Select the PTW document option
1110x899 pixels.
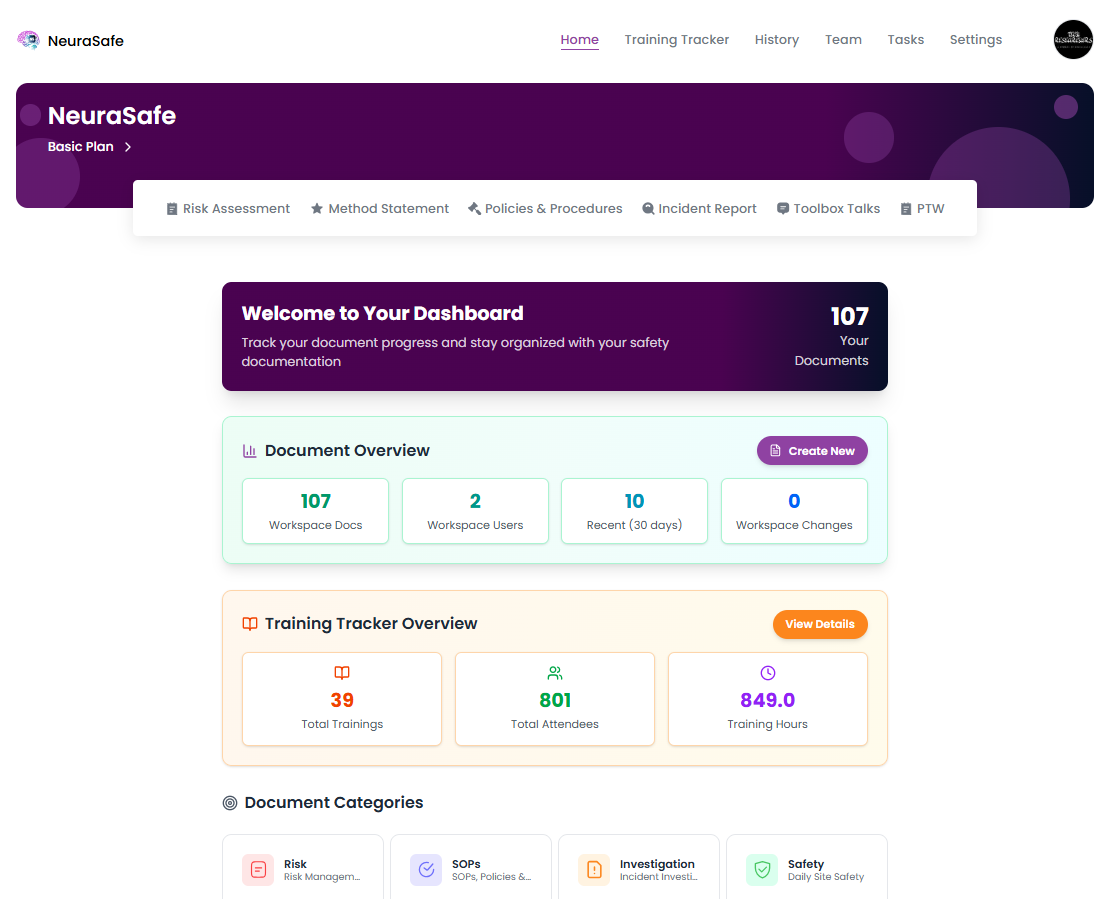pos(923,209)
